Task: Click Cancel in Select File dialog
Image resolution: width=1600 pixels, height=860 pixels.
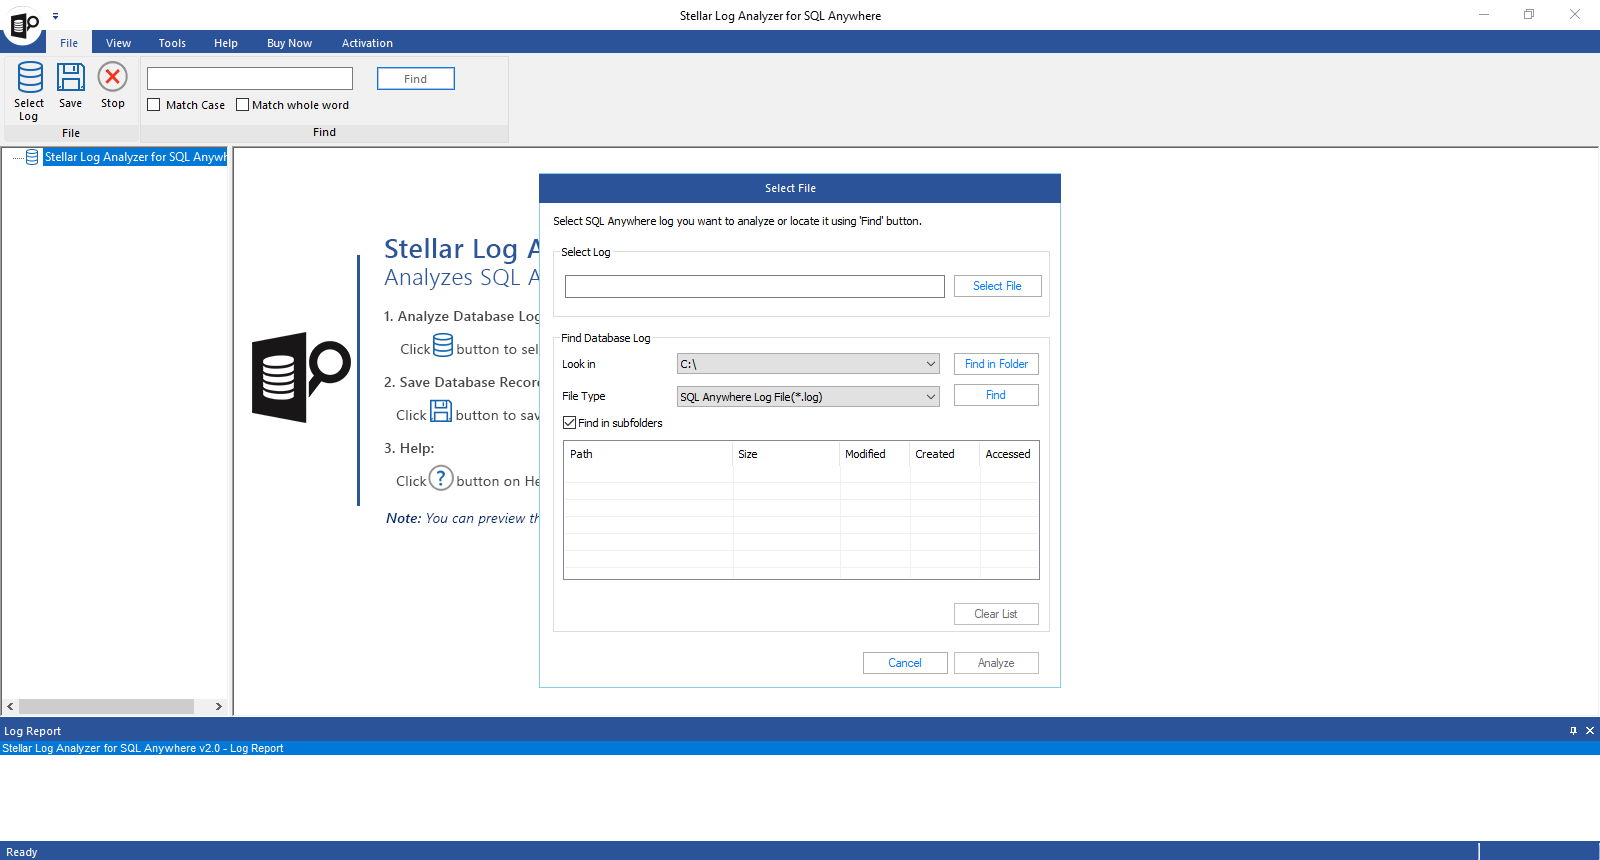Action: [x=905, y=663]
